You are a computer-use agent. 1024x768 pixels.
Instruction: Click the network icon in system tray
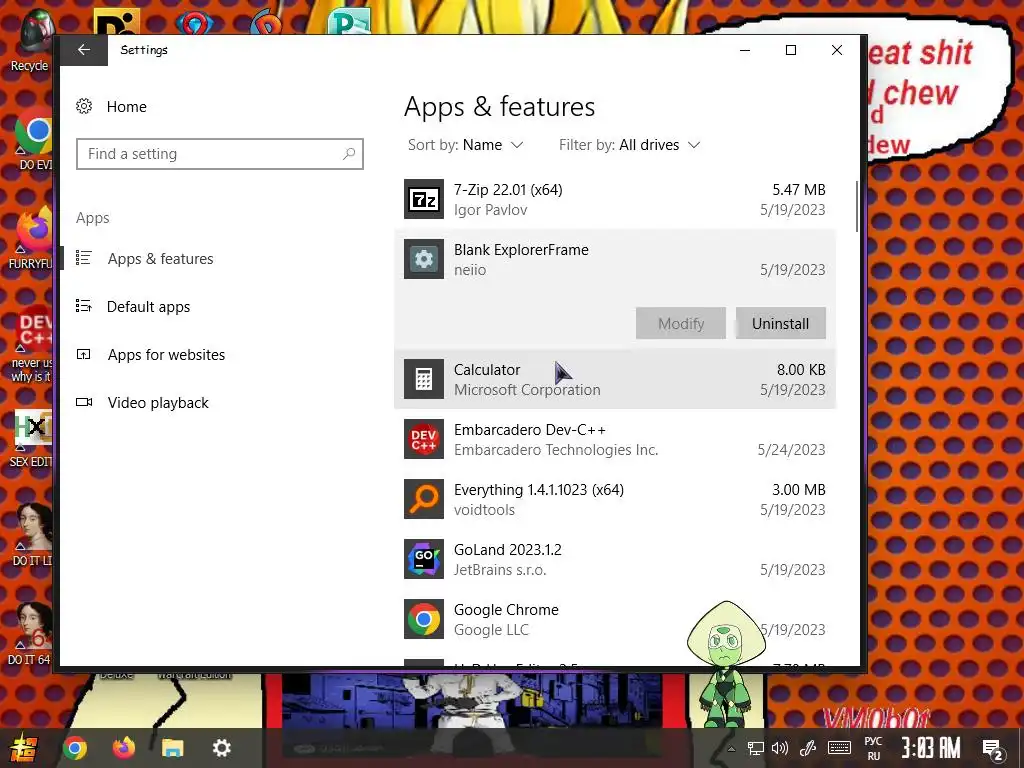[756, 748]
